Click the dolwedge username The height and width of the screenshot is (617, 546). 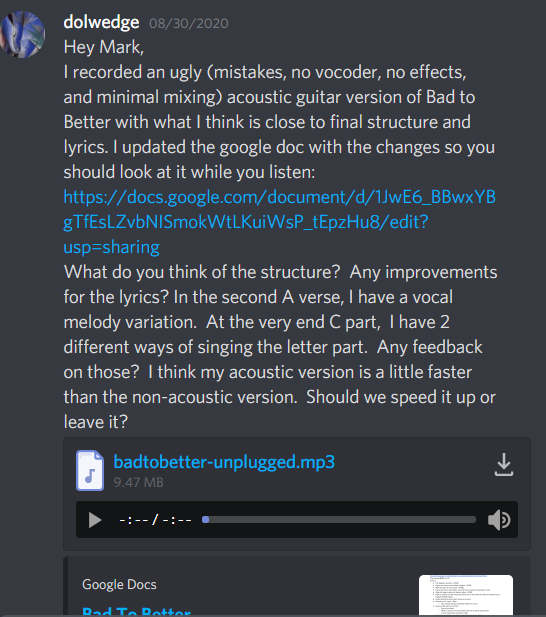coord(101,22)
